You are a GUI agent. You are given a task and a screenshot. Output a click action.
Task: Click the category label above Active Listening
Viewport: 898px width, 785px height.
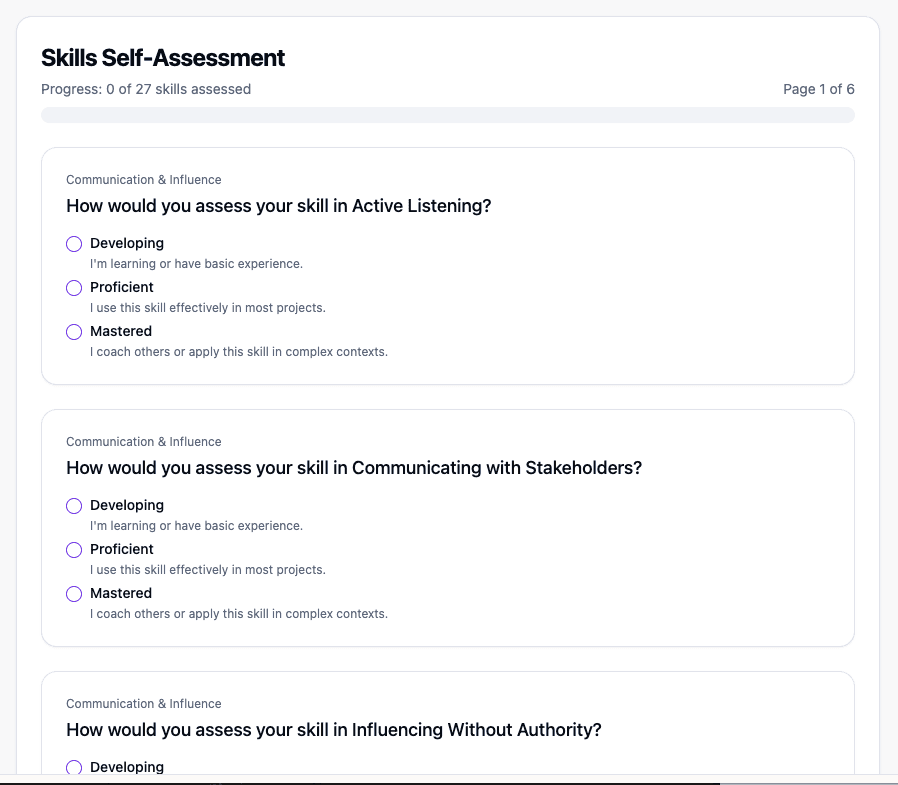pos(144,180)
